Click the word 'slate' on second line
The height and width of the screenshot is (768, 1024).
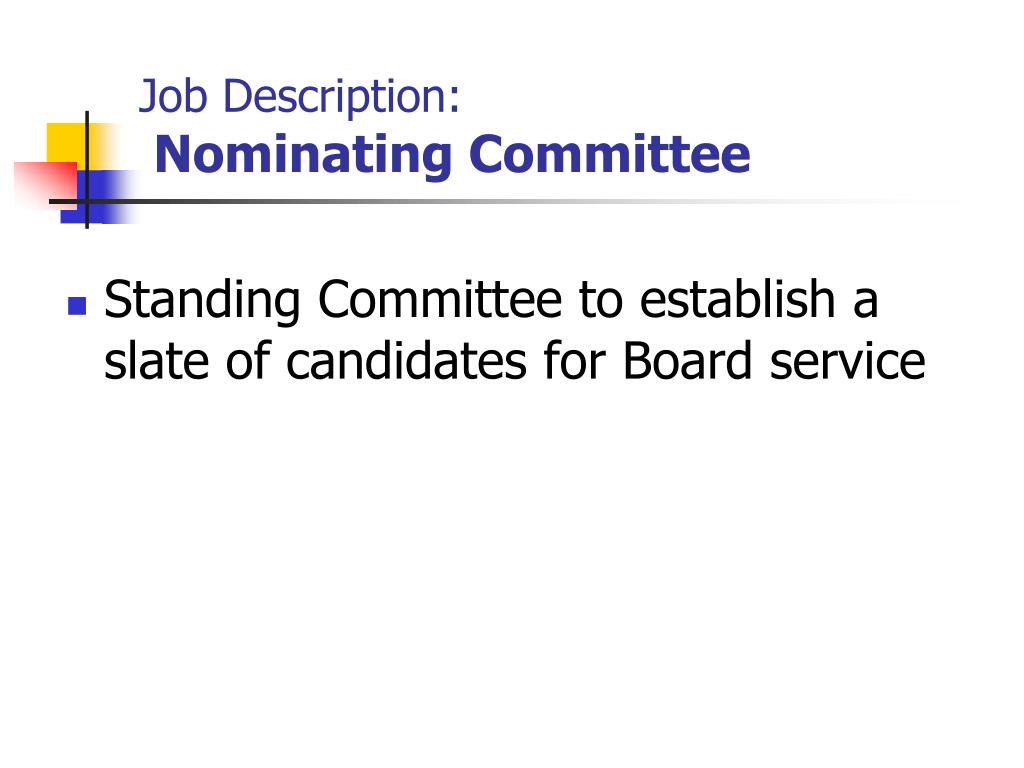[x=157, y=360]
